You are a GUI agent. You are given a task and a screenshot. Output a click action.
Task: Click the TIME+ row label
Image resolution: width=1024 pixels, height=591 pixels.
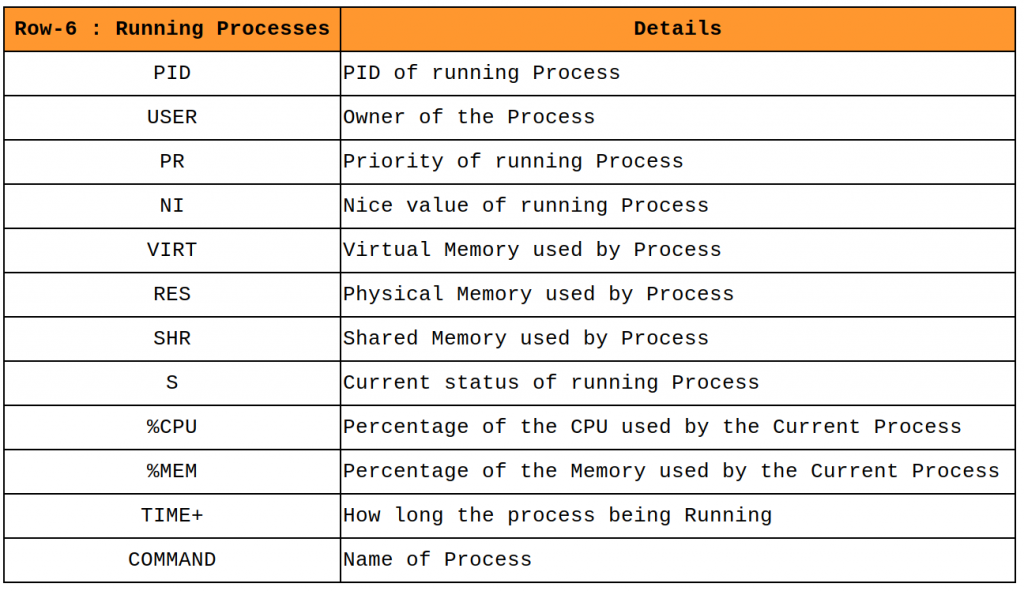(172, 515)
